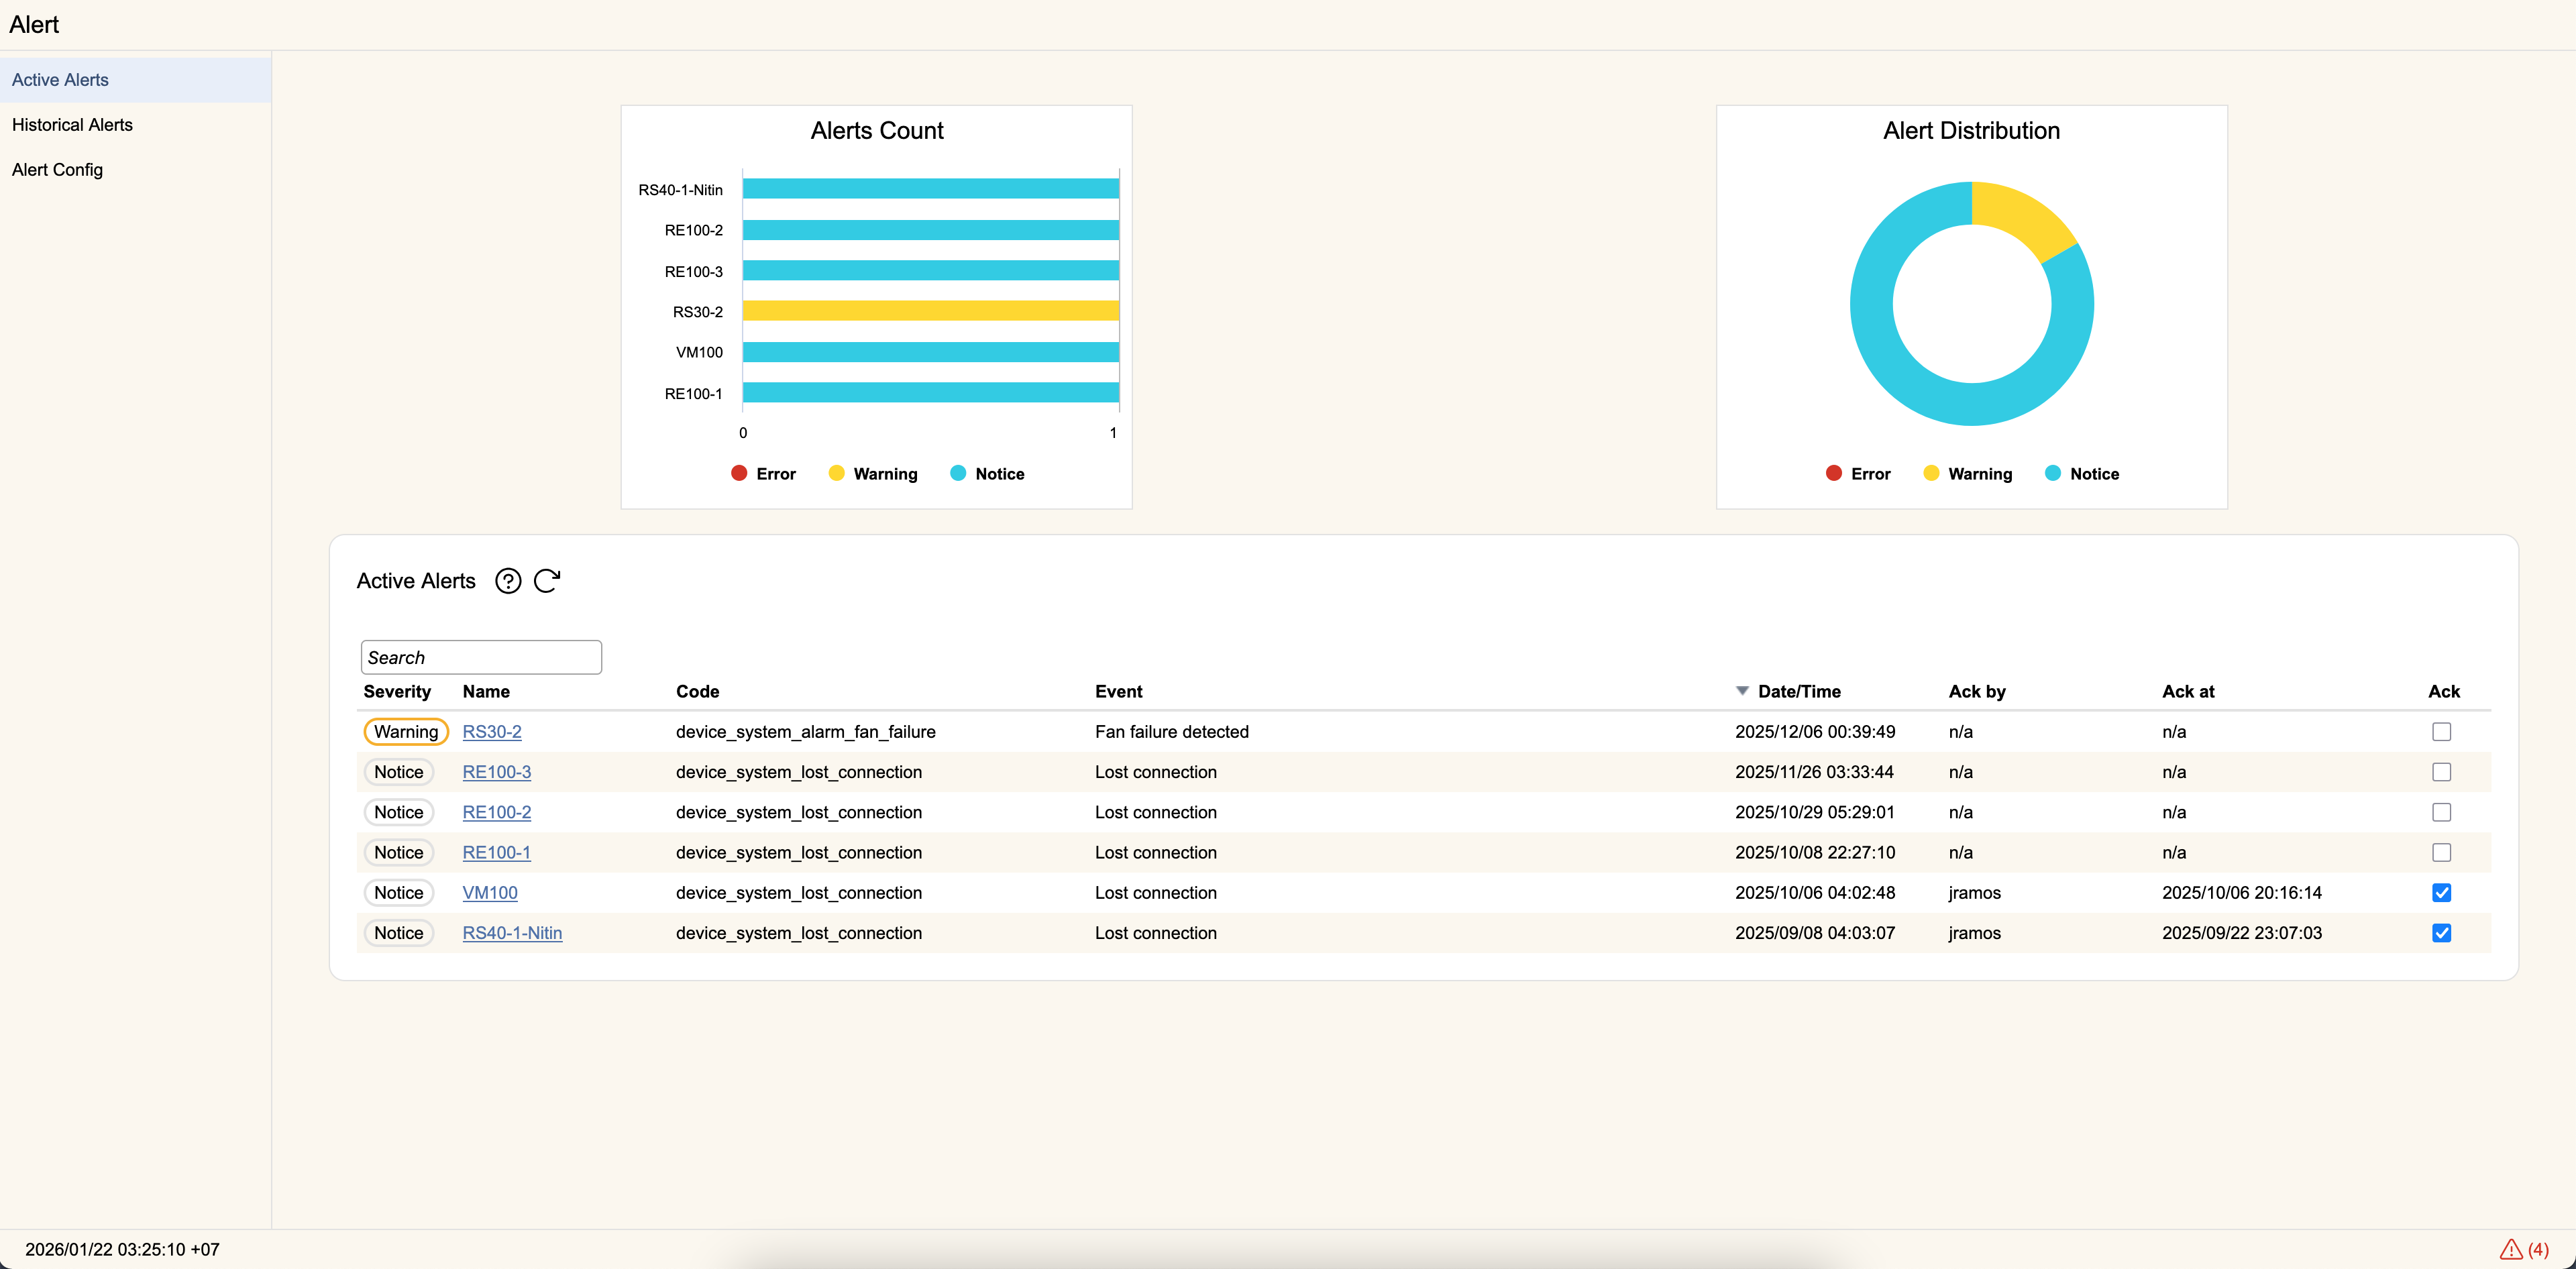Screen dimensions: 2576x1269
Task: Click the timestamp 2025/10/06 20:16:14
Action: 2242,892
